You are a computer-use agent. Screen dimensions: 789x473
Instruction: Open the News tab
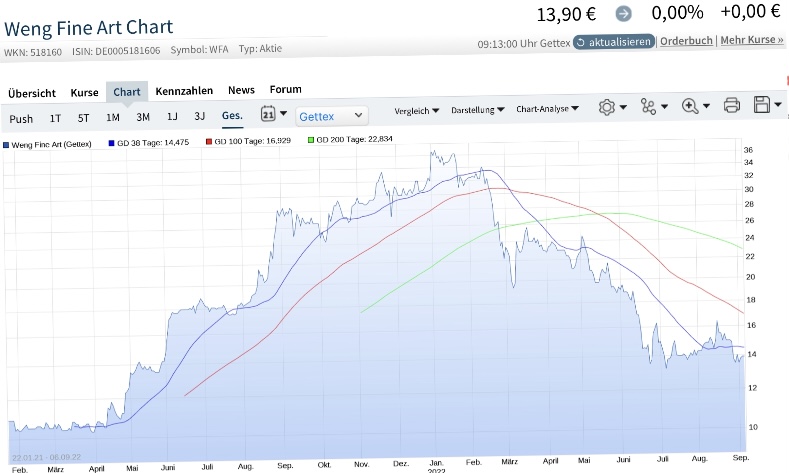pos(241,90)
